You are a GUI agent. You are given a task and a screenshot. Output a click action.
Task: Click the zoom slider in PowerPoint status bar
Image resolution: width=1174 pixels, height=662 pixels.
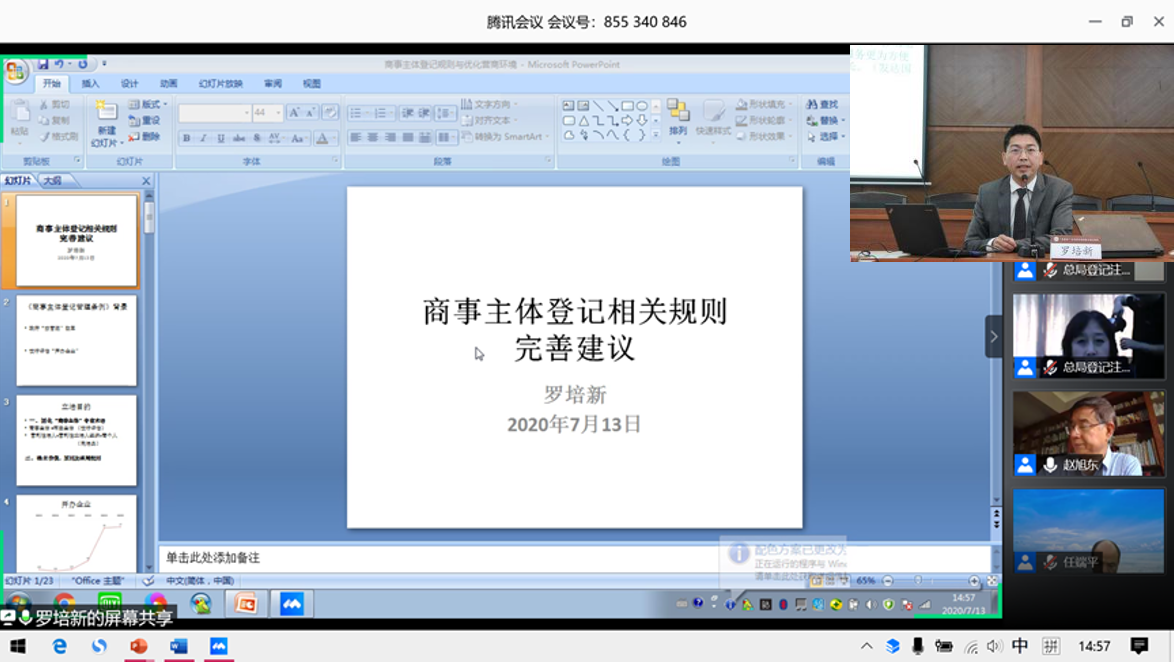click(x=931, y=580)
